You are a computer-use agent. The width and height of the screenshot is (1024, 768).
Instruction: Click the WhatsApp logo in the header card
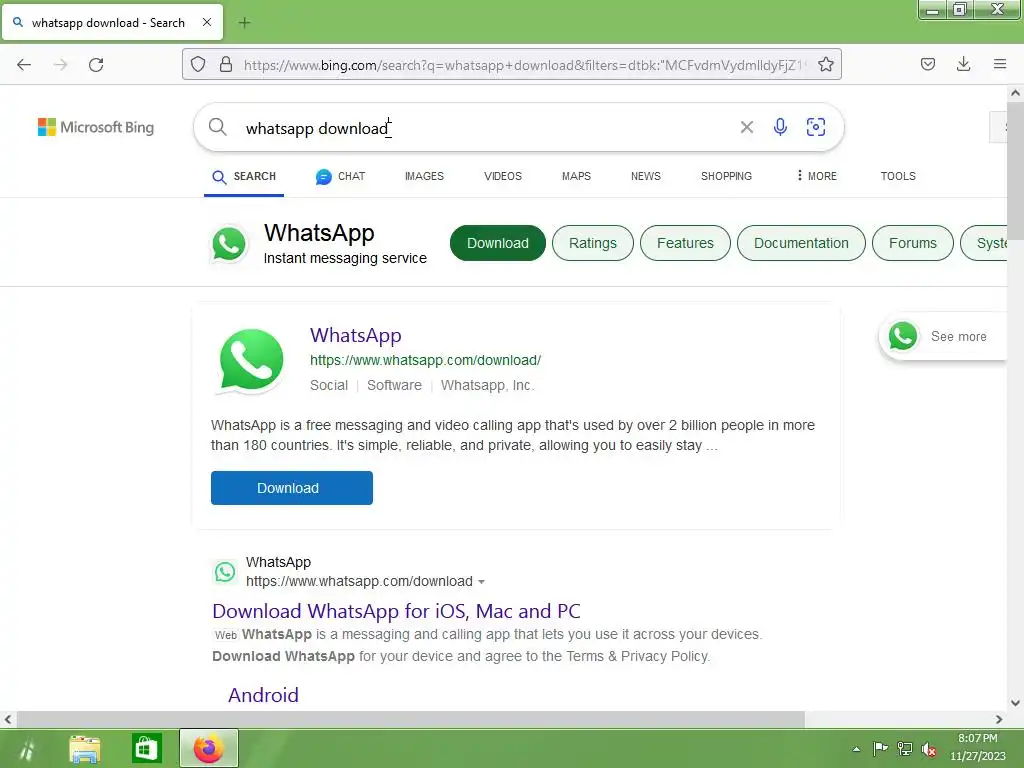(x=229, y=244)
